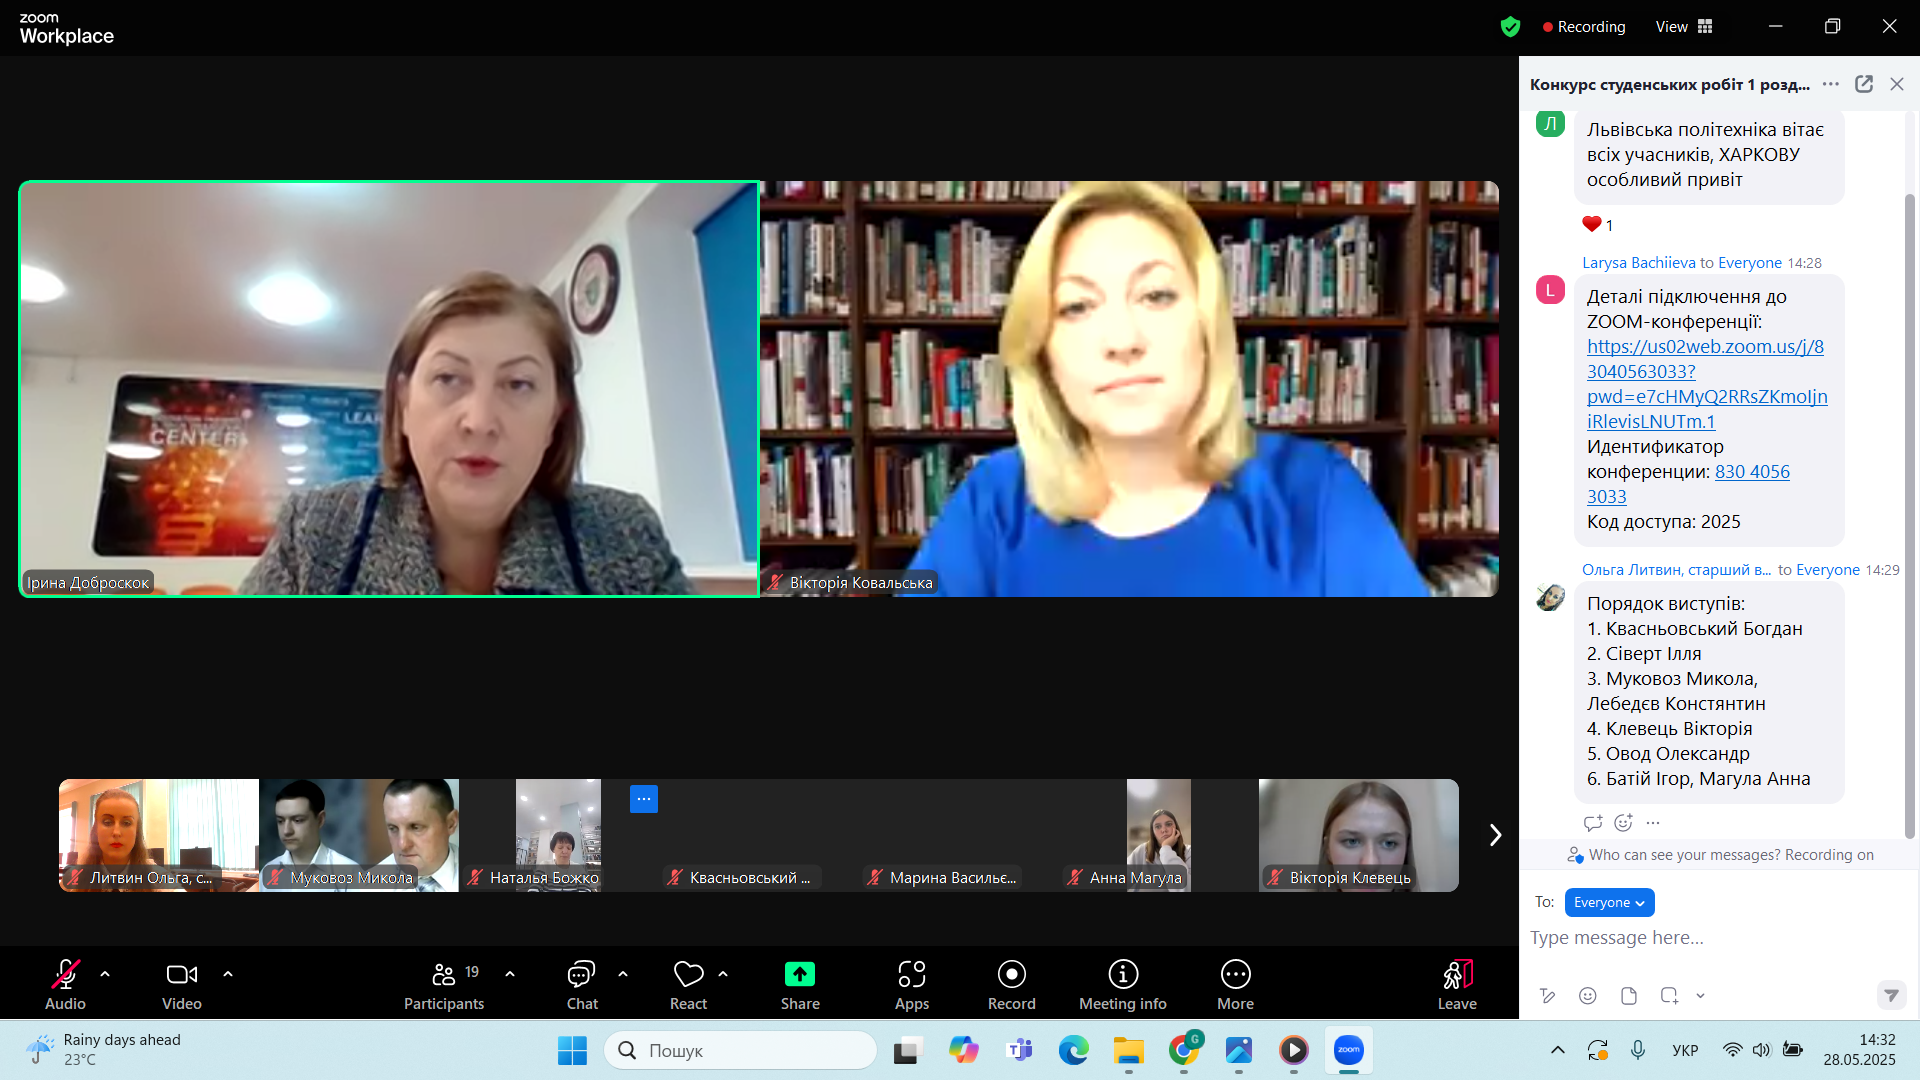Viewport: 1920px width, 1080px height.
Task: Show hidden system tray icons
Action: click(1558, 1050)
